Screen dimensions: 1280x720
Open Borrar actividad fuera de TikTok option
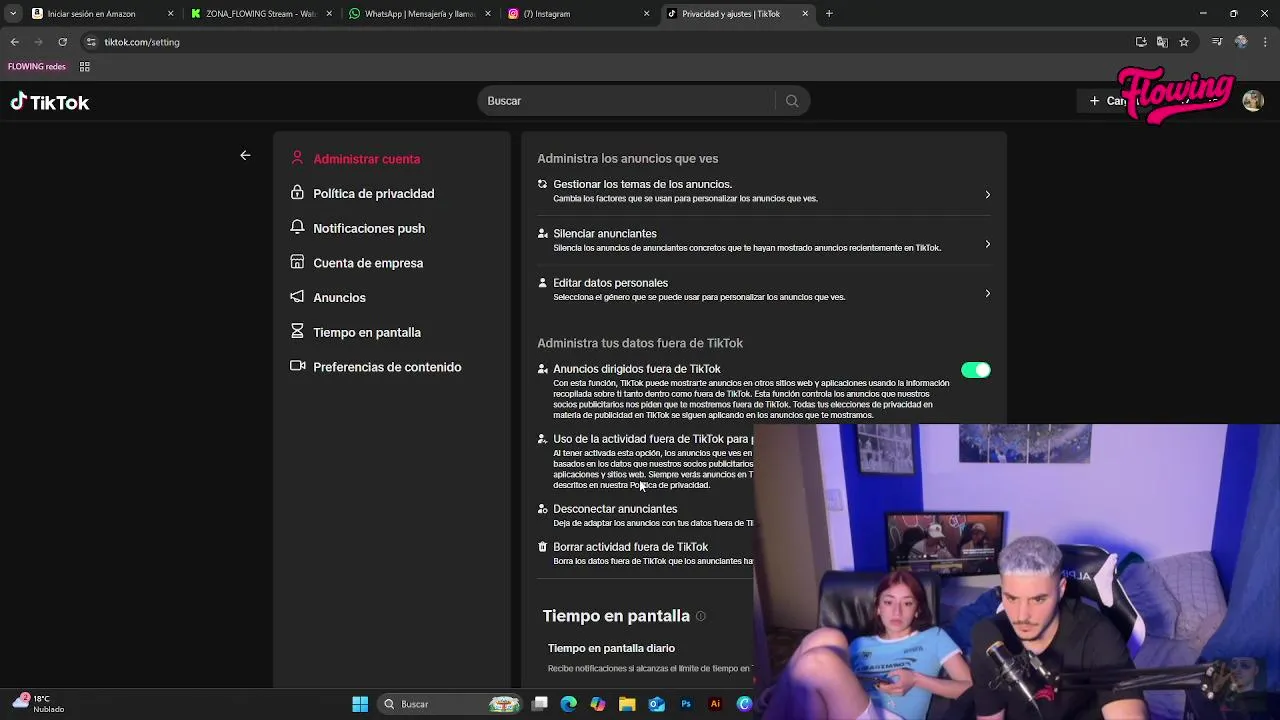click(x=630, y=547)
